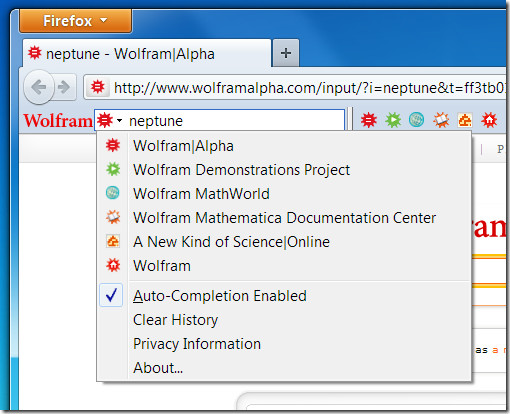Image resolution: width=510 pixels, height=414 pixels.
Task: Click the star favicon on the tab
Action: click(x=35, y=53)
